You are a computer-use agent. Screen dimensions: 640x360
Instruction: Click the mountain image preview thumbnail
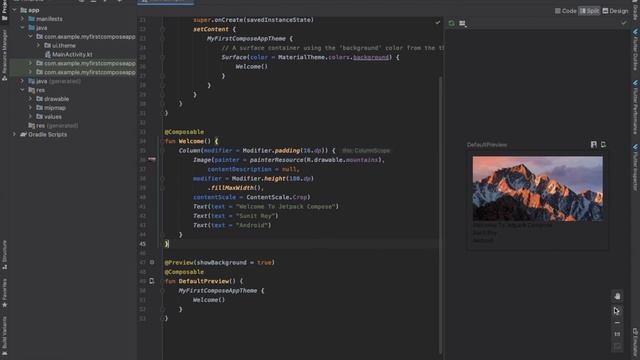click(x=538, y=189)
